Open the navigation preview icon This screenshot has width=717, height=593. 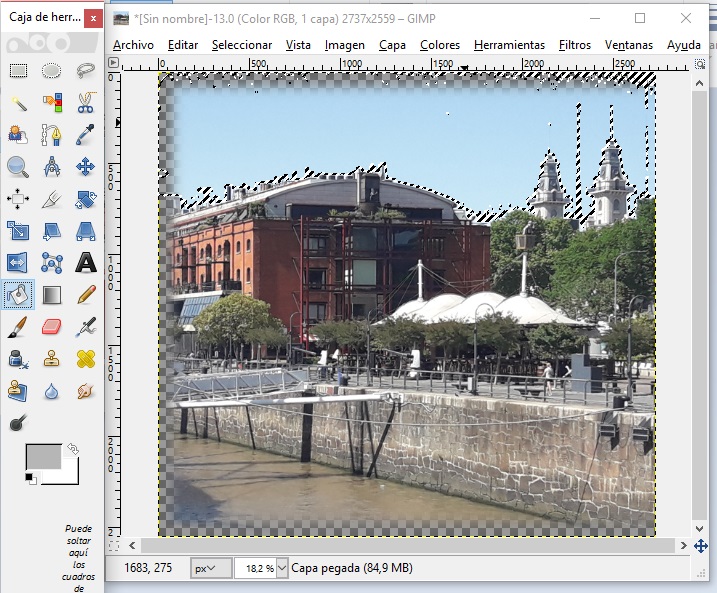click(x=701, y=546)
